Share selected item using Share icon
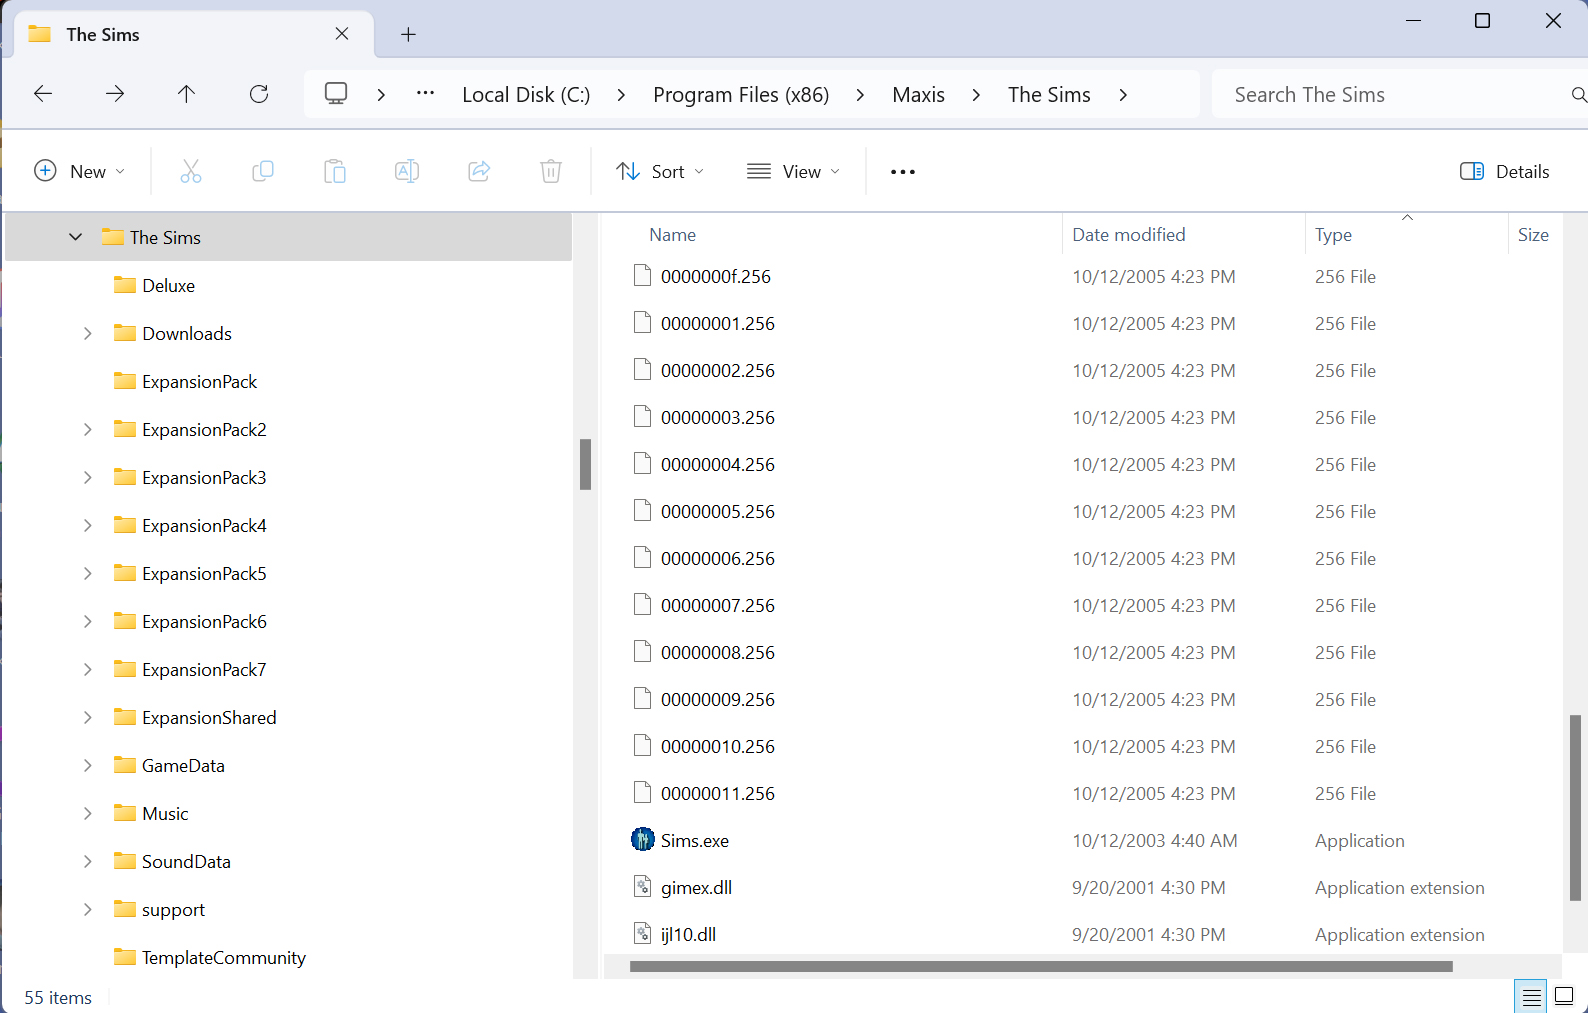1588x1013 pixels. (479, 171)
